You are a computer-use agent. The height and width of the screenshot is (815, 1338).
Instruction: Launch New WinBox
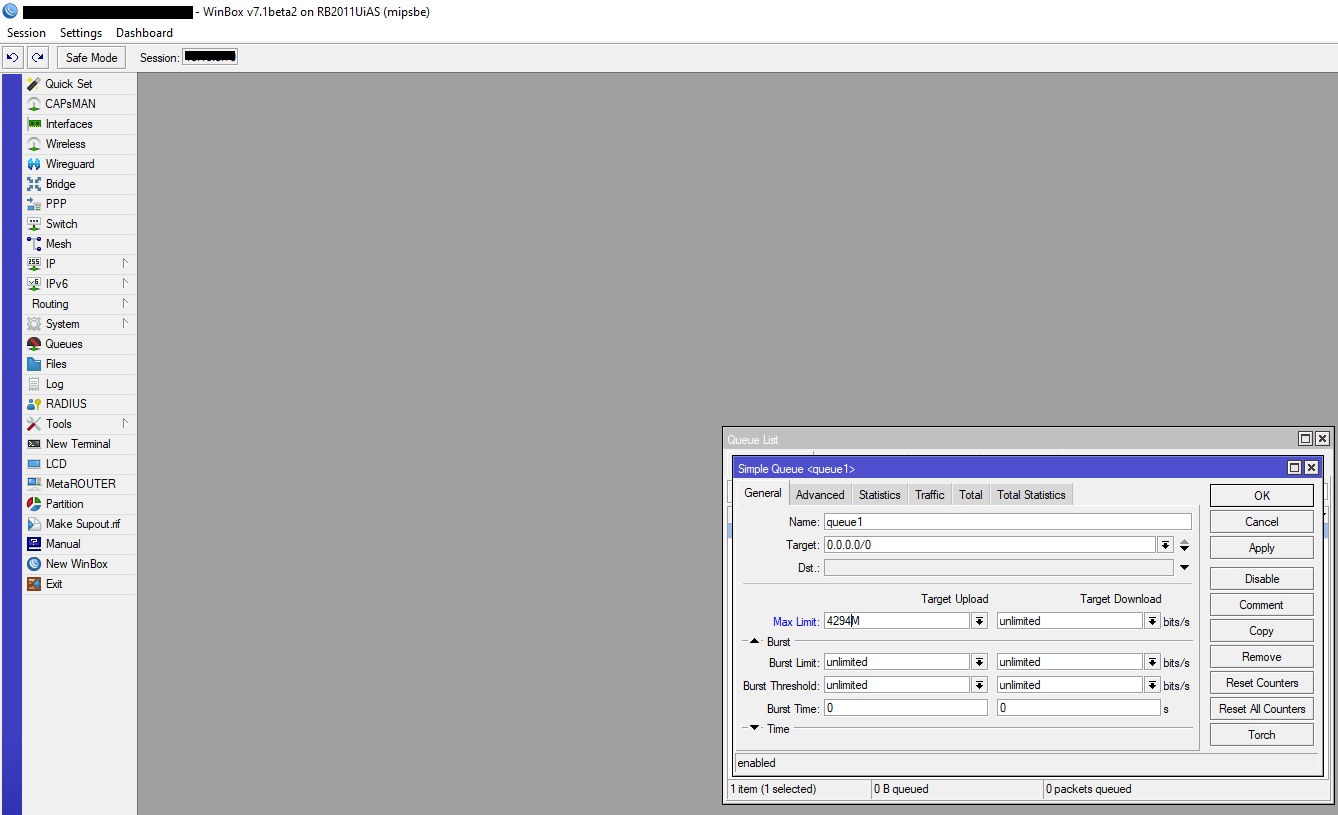(x=80, y=564)
